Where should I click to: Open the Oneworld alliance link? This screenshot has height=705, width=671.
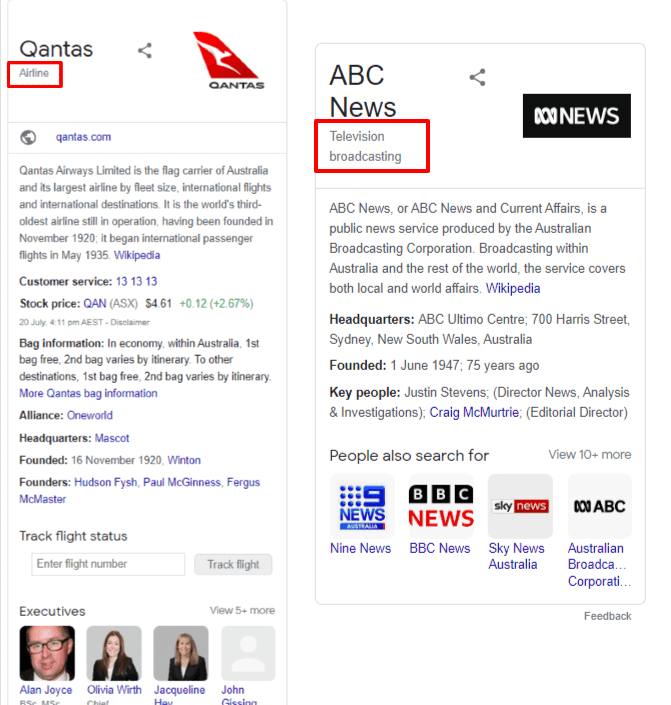click(89, 415)
